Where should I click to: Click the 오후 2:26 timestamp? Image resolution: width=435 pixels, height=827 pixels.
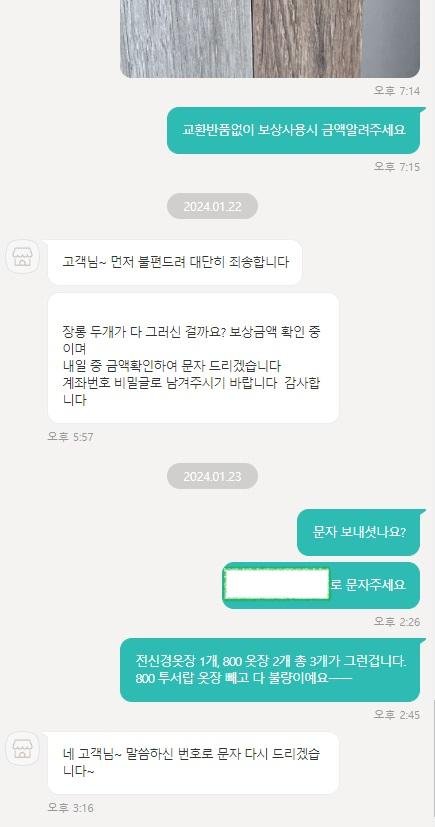click(x=397, y=622)
